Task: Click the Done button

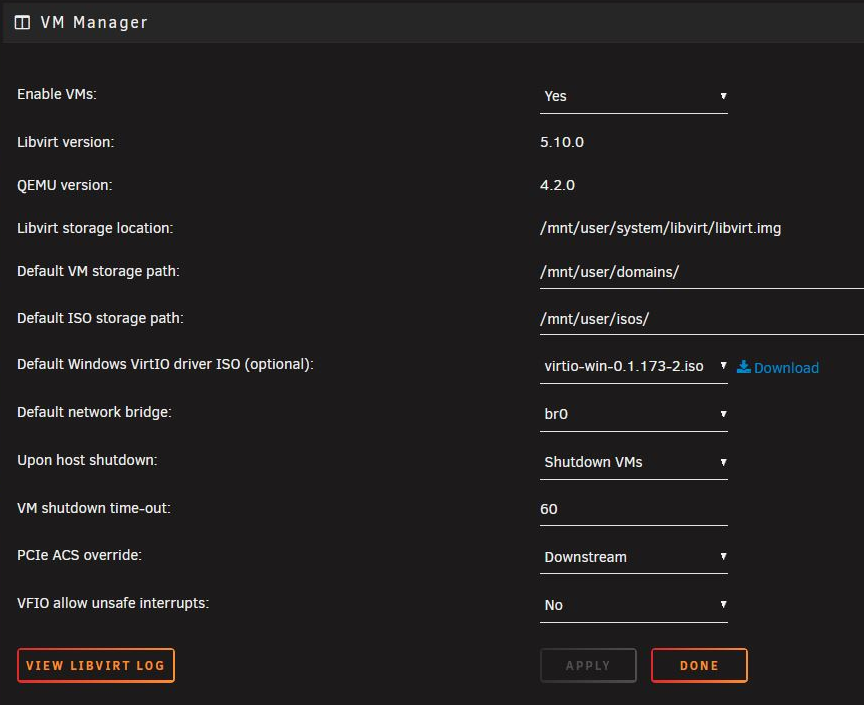Action: 699,665
